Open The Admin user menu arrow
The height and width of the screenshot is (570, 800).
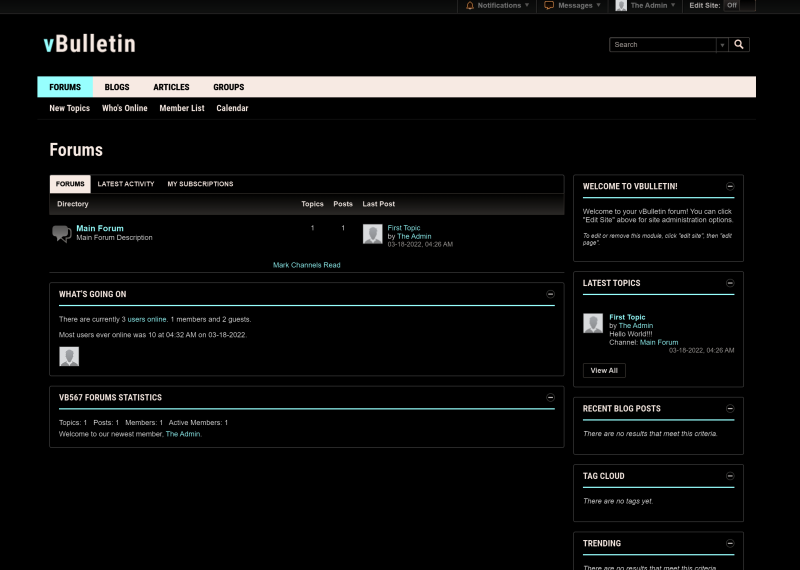673,5
